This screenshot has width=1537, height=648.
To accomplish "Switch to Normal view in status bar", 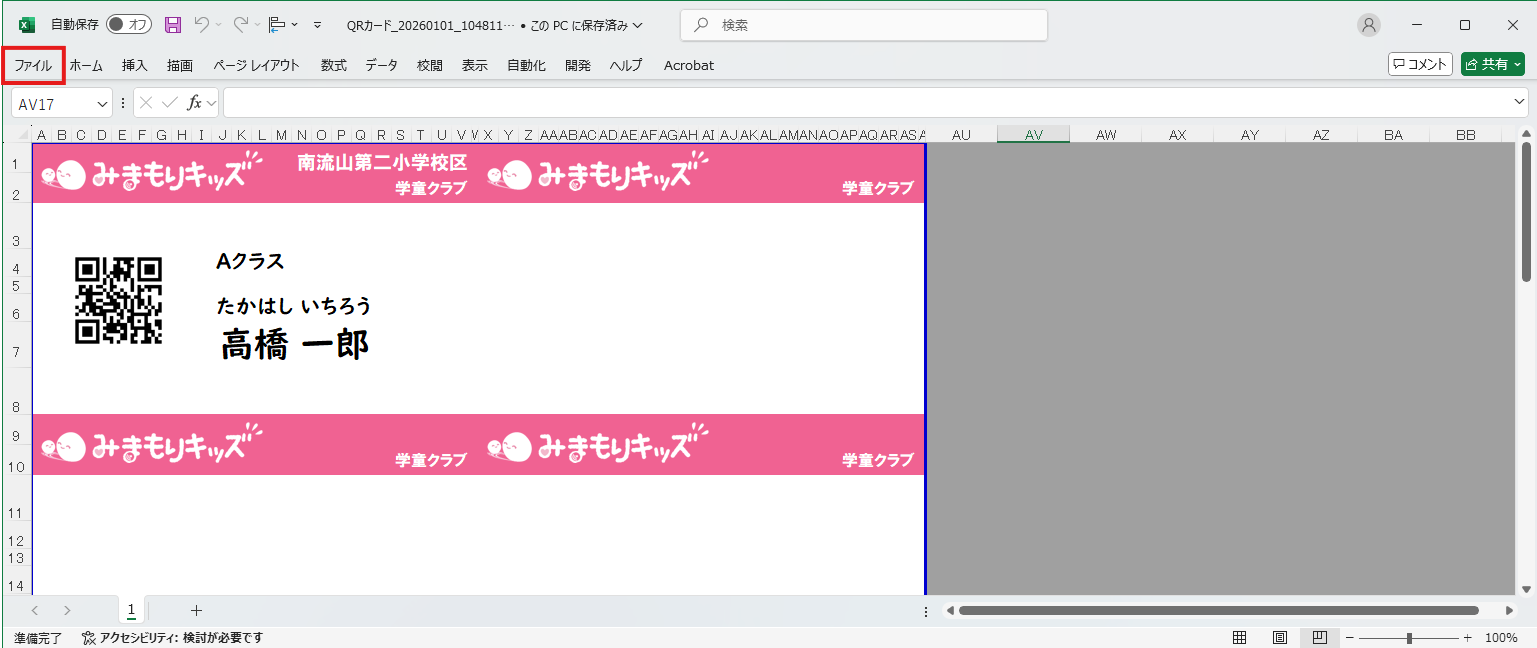I will [1239, 638].
